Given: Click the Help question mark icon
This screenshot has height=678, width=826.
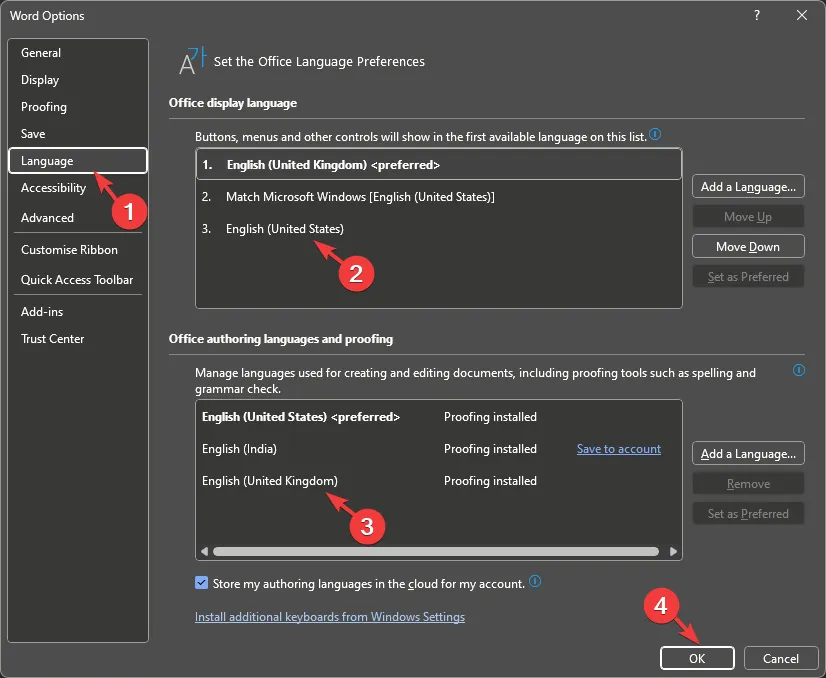Looking at the screenshot, I should 757,15.
